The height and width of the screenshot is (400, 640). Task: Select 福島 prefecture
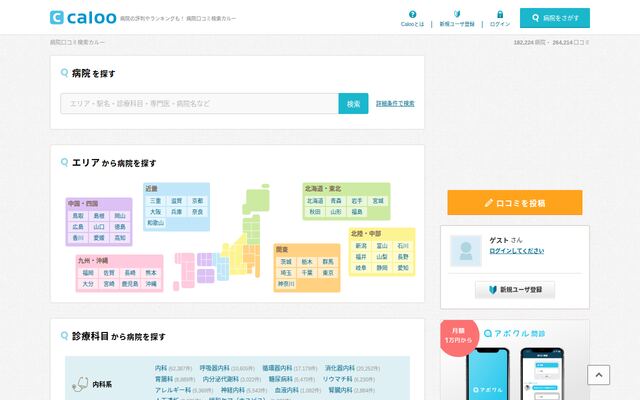(x=357, y=212)
